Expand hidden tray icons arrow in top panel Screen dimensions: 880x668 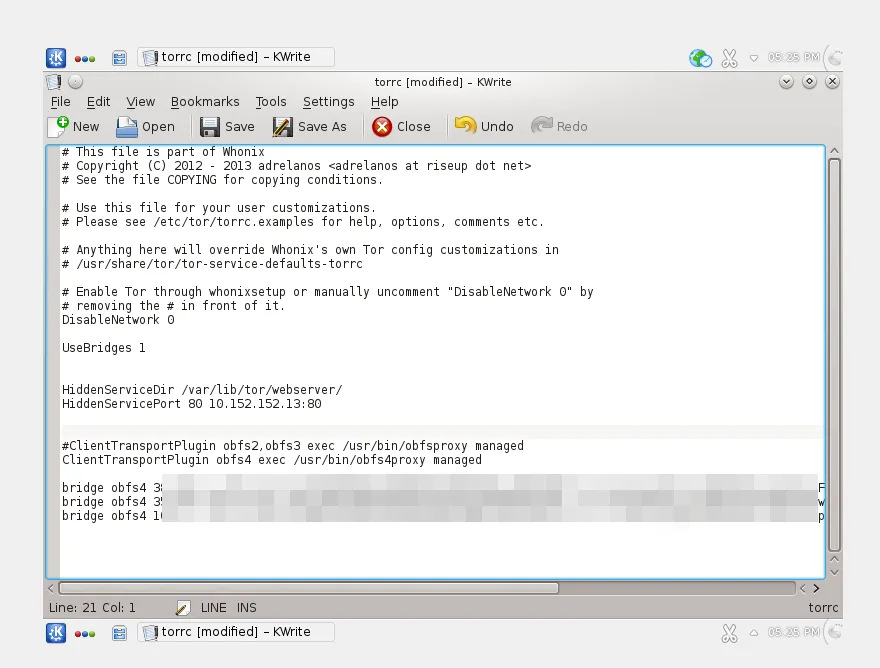[754, 58]
